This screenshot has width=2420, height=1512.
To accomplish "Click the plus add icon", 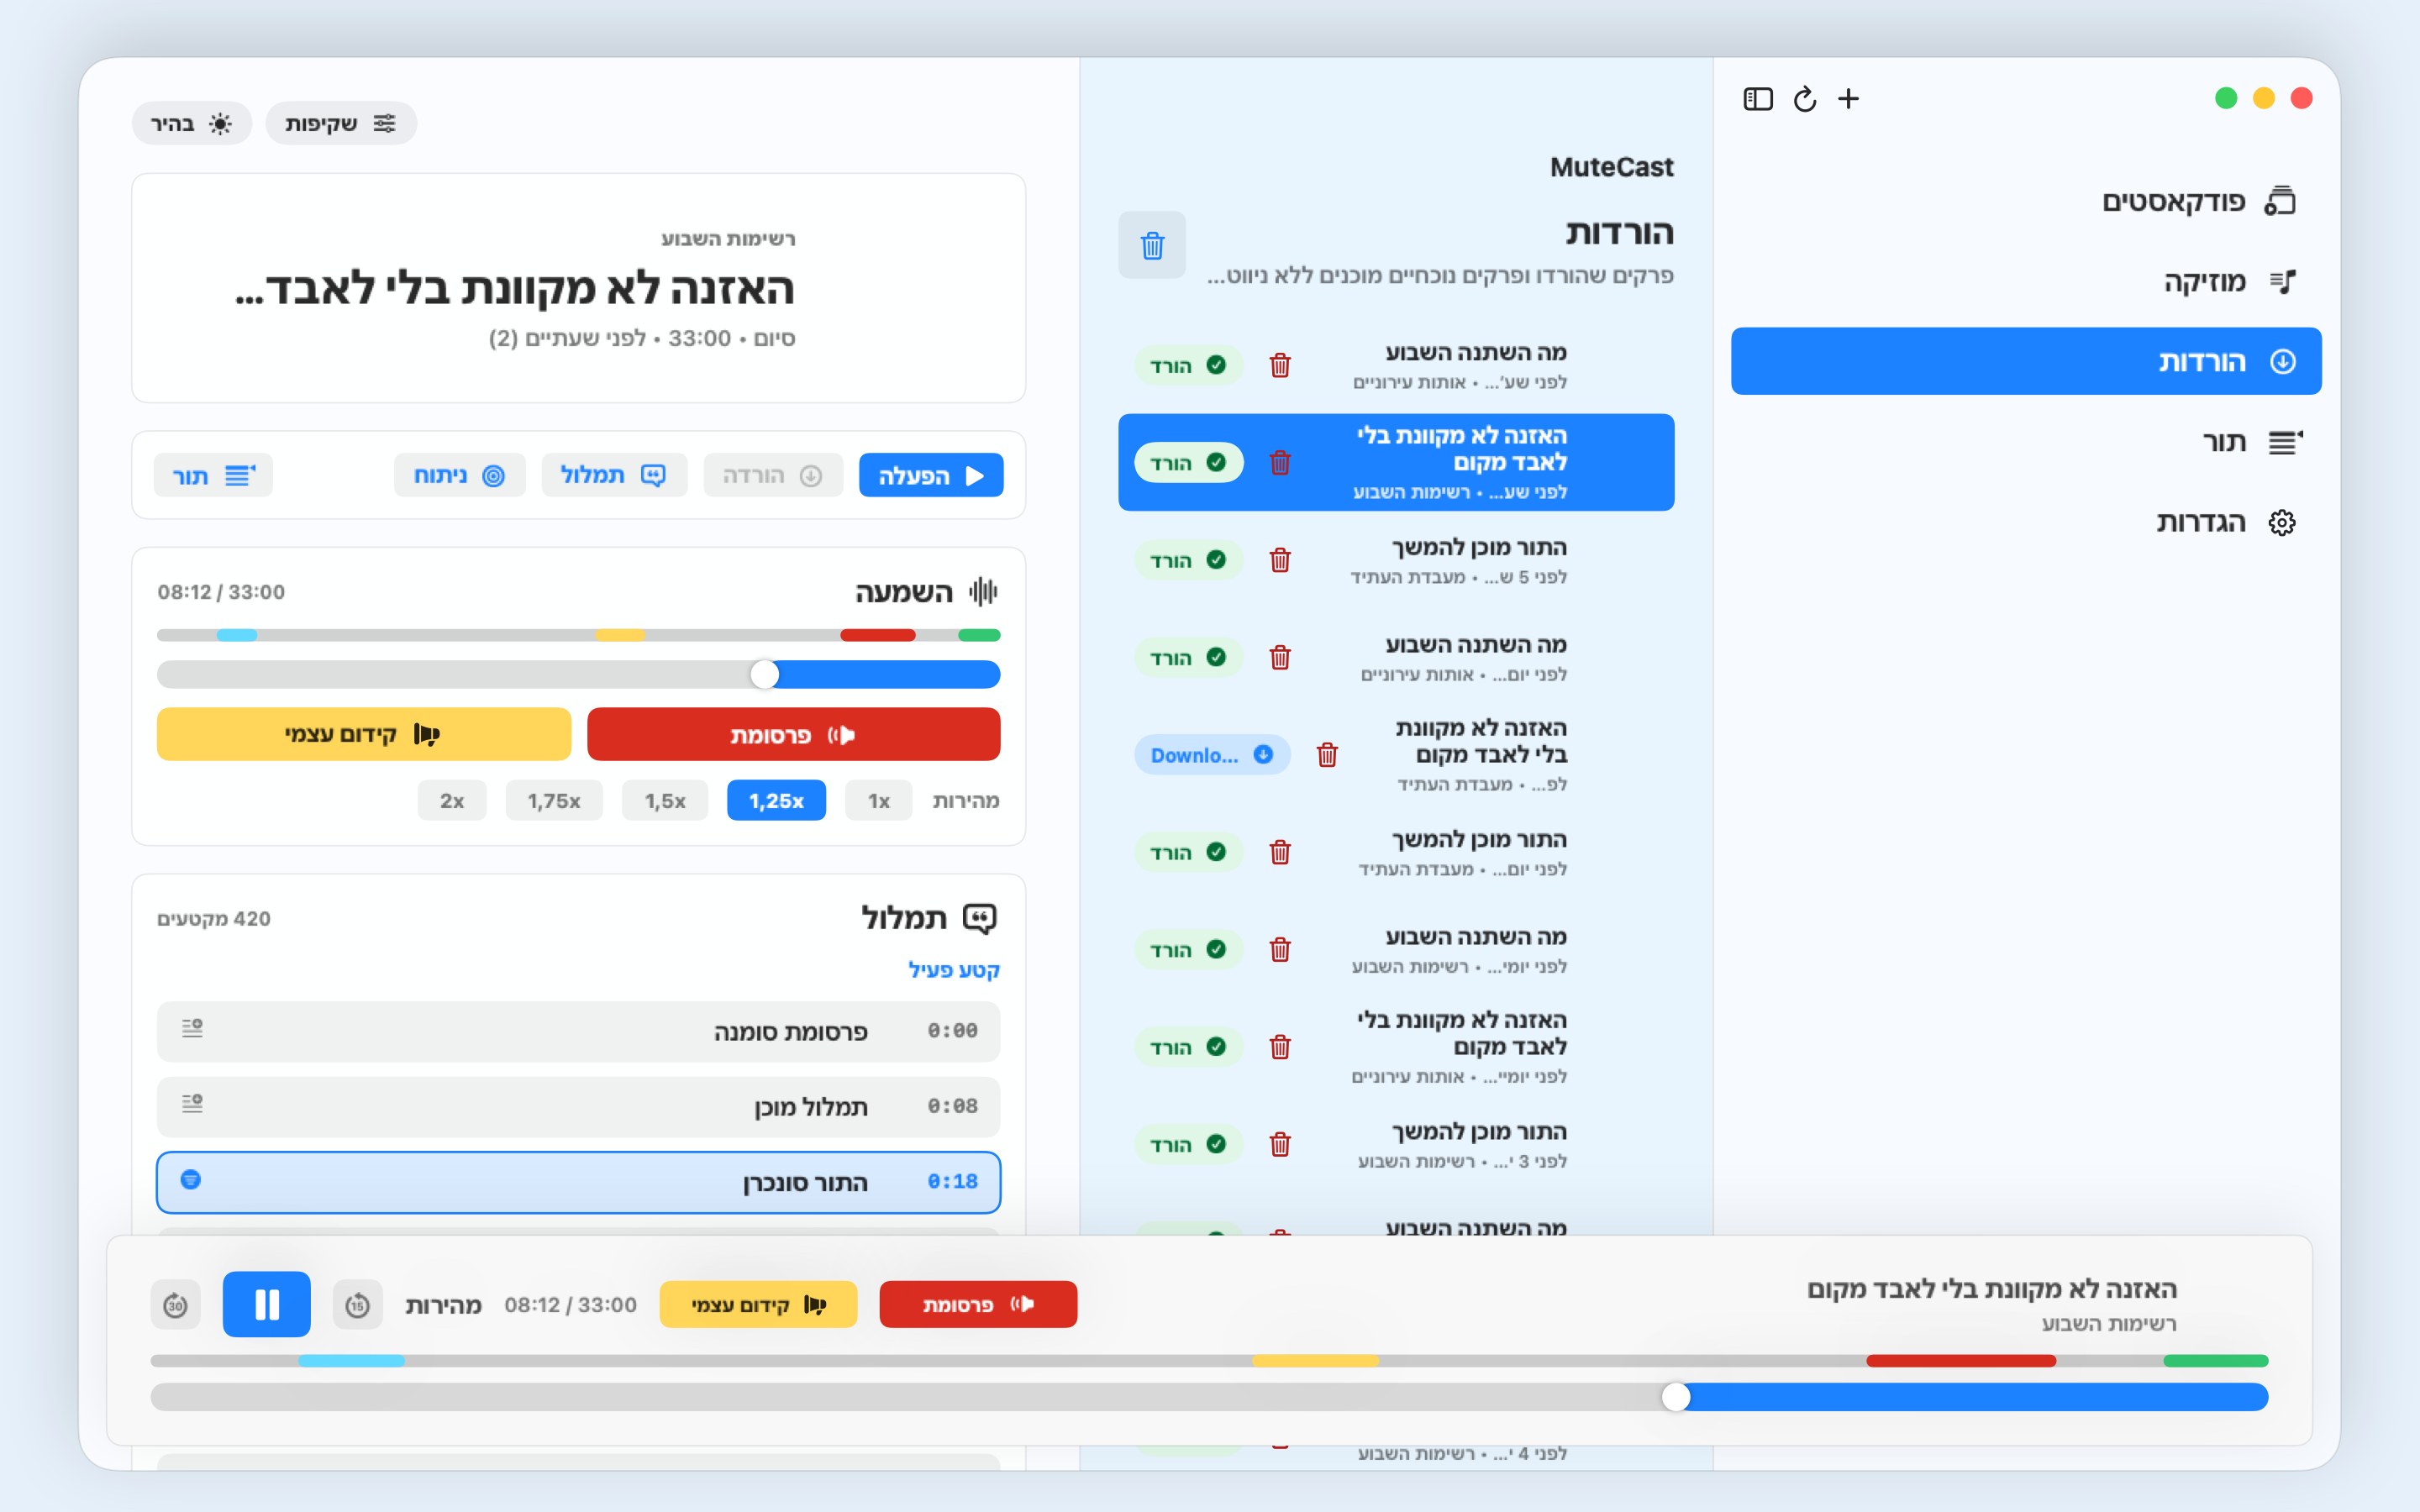I will click(x=1848, y=99).
